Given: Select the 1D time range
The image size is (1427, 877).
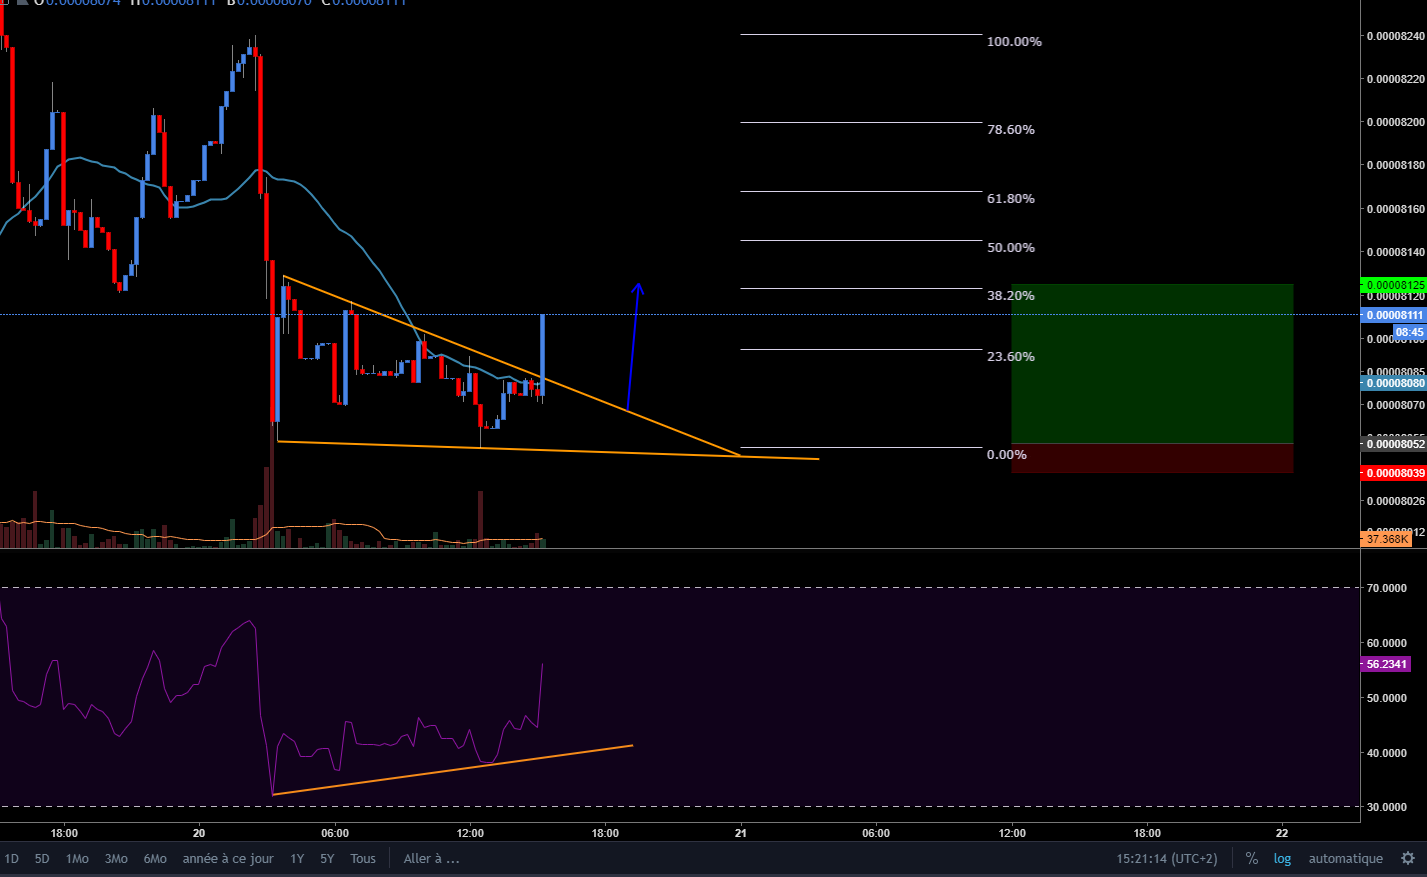Looking at the screenshot, I should point(12,858).
